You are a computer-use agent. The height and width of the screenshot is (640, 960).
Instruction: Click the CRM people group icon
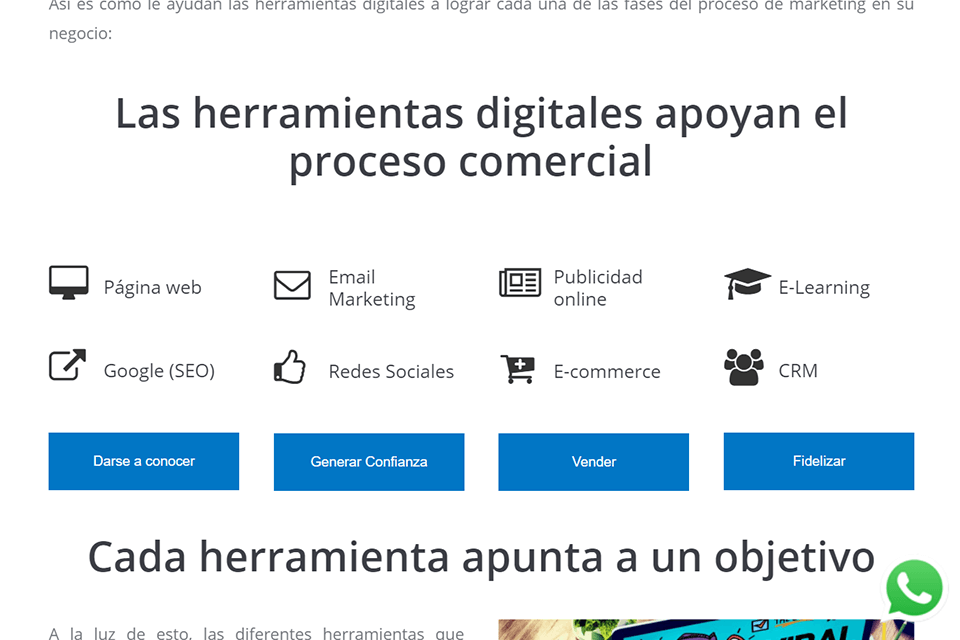[x=744, y=367]
